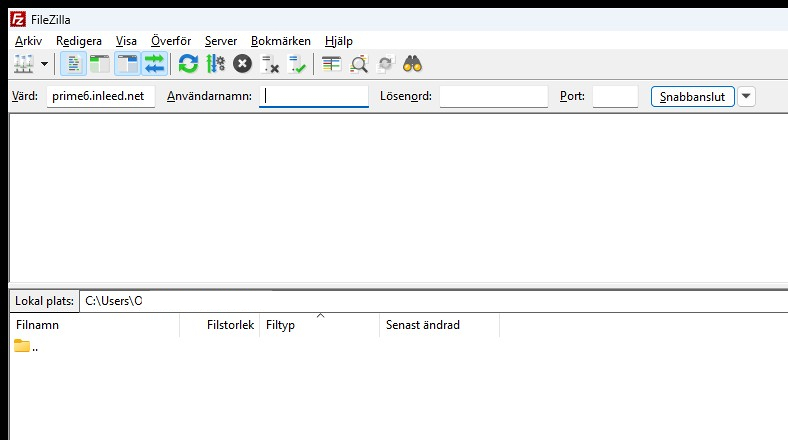
Task: Toggle message log display
Action: (73, 64)
